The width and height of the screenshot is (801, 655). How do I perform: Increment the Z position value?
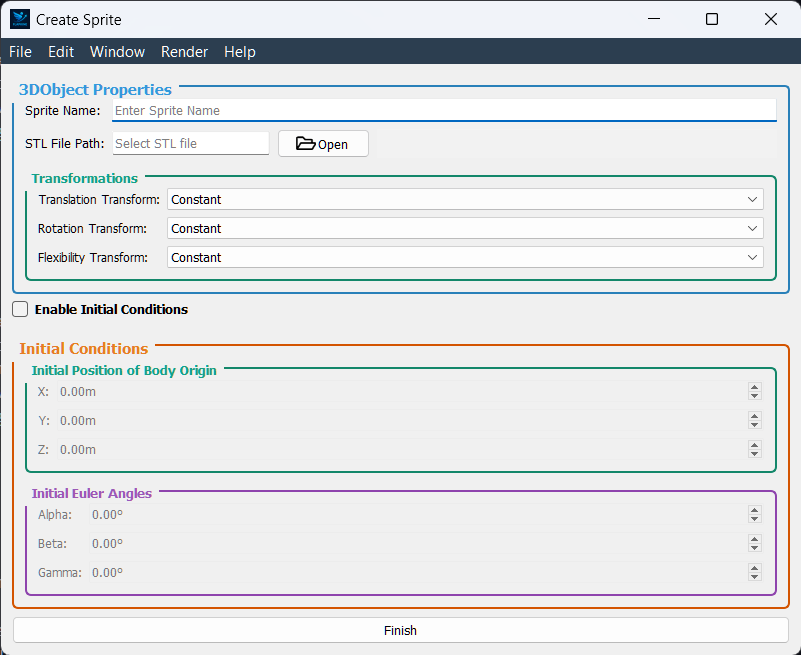[x=755, y=445]
